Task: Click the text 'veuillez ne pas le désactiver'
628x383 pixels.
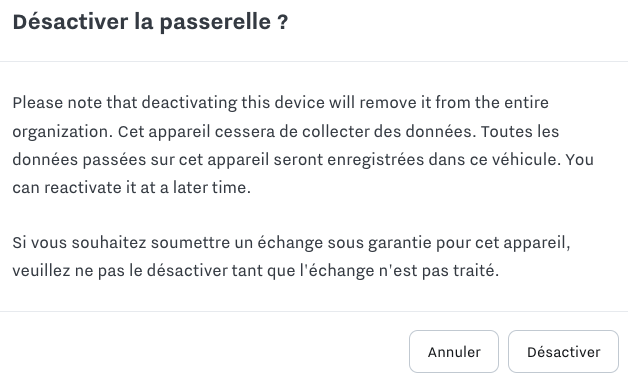Action: [120, 271]
